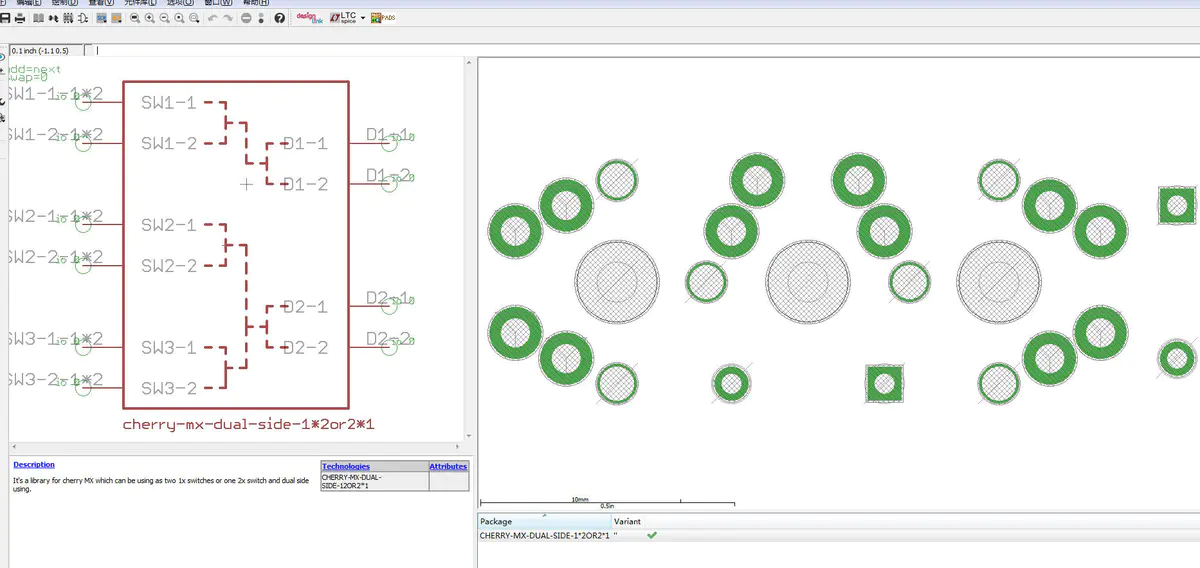The image size is (1200, 568).
Task: Click the D1-1 label inside symbol box
Action: pyautogui.click(x=305, y=144)
